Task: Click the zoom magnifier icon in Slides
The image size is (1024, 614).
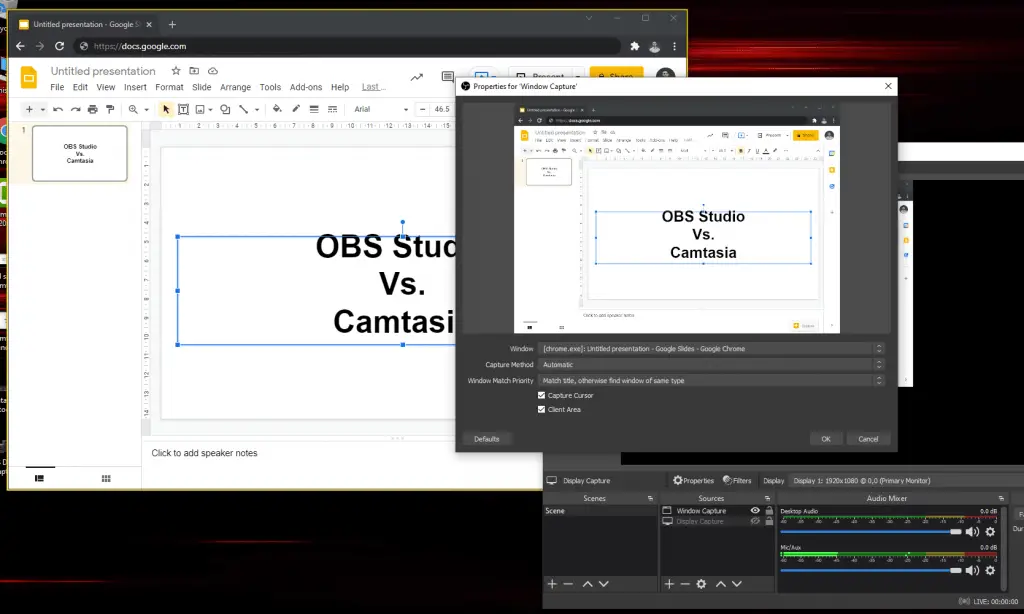Action: [x=133, y=109]
